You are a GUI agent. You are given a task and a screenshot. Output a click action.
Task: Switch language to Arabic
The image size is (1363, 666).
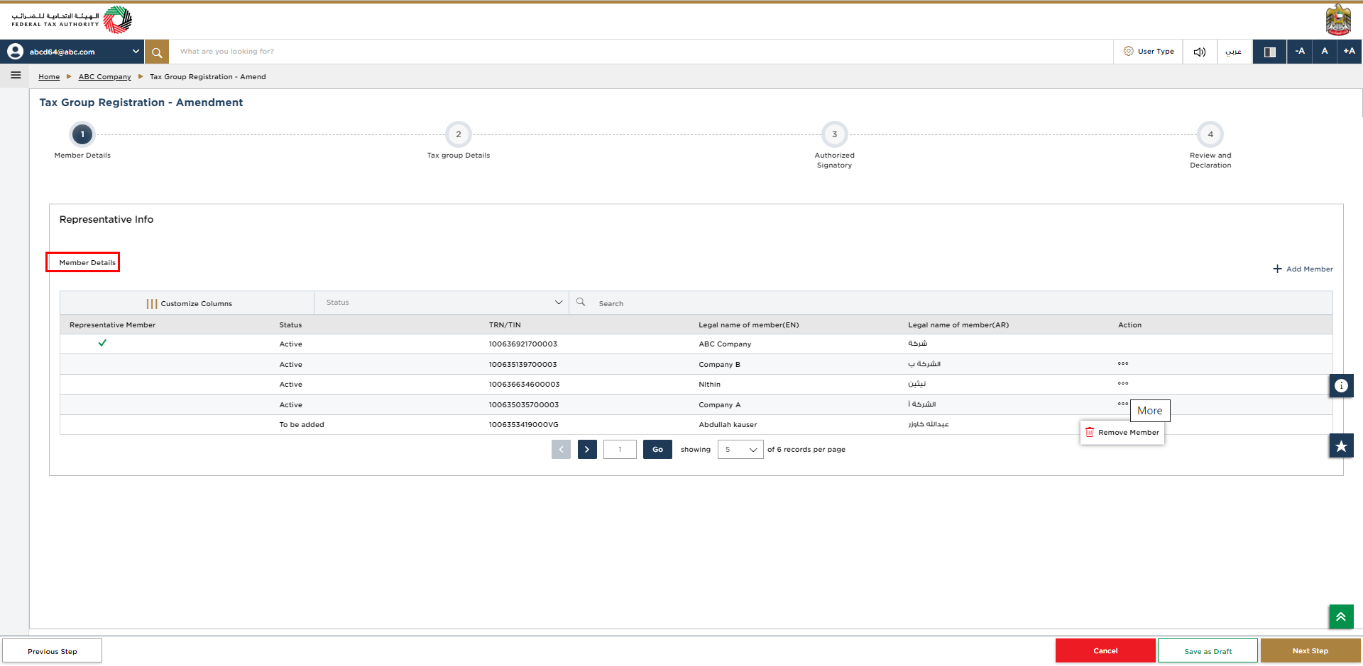[1234, 51]
